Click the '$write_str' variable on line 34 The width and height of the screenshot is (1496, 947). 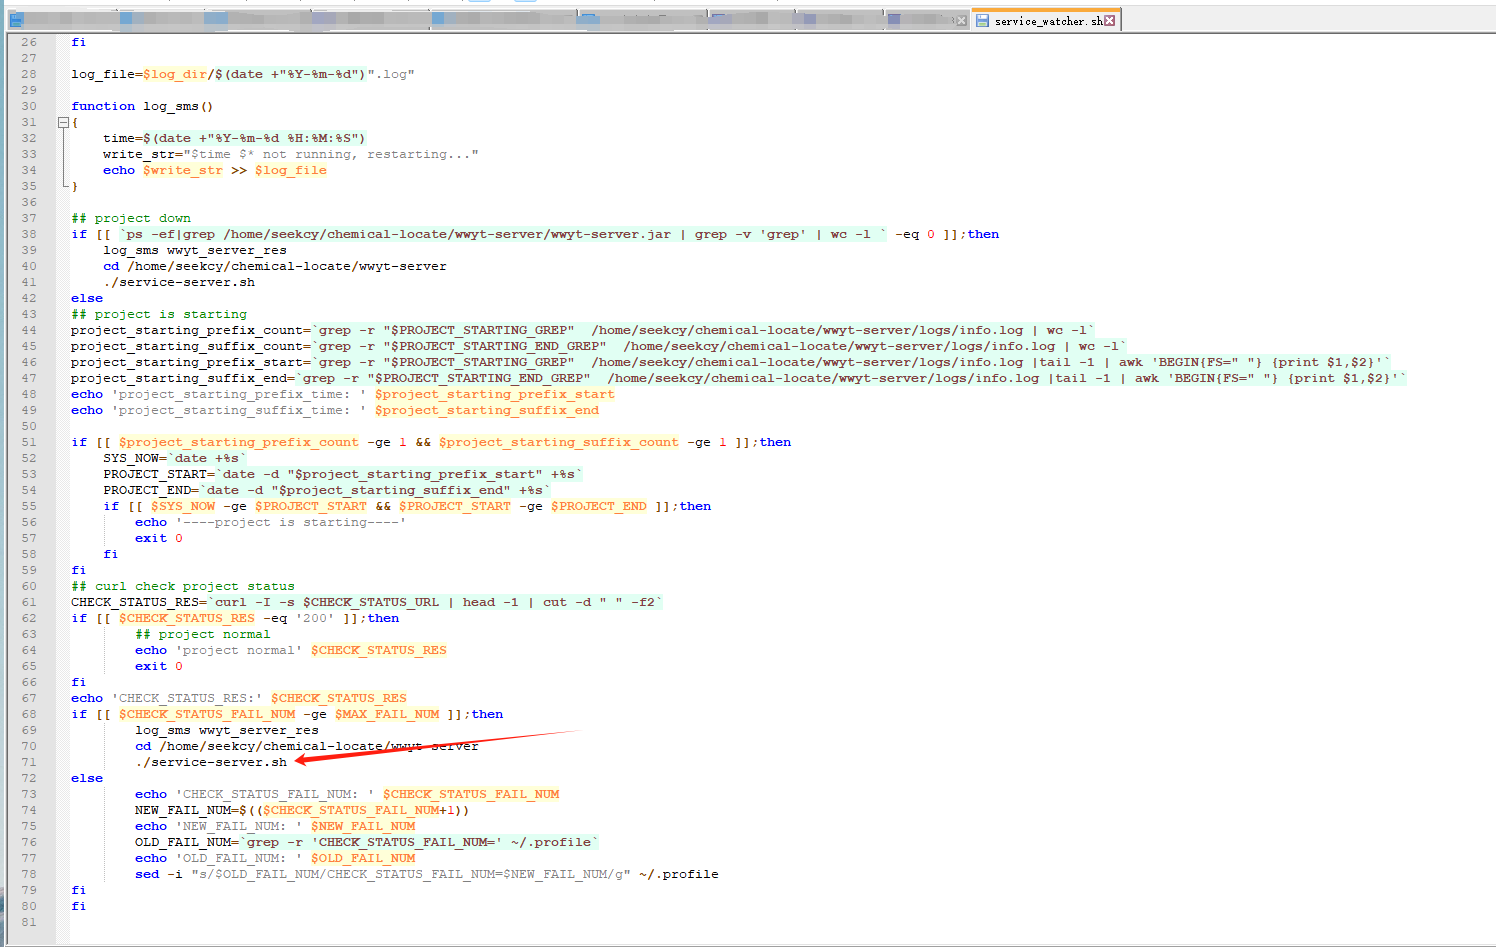pos(183,170)
